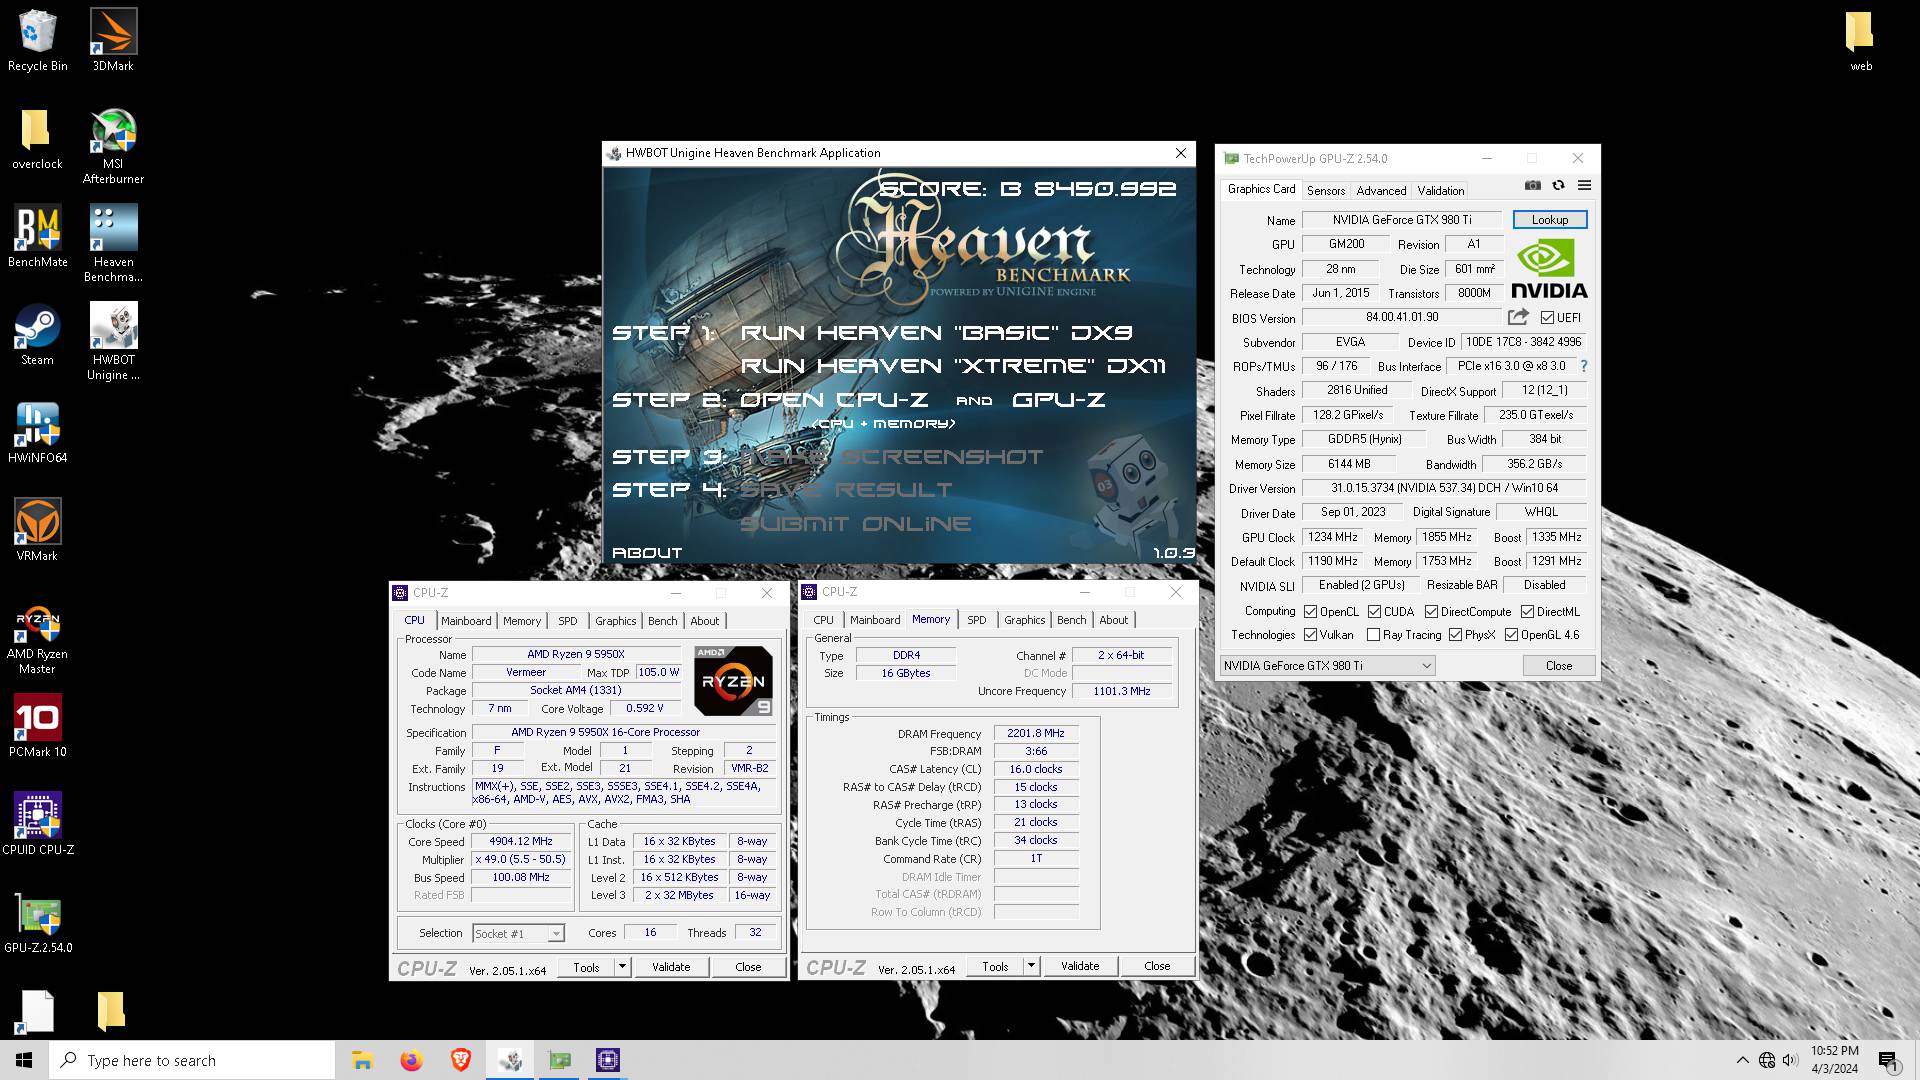The height and width of the screenshot is (1080, 1920).
Task: Click the taskbar clock and date
Action: [x=1834, y=1060]
